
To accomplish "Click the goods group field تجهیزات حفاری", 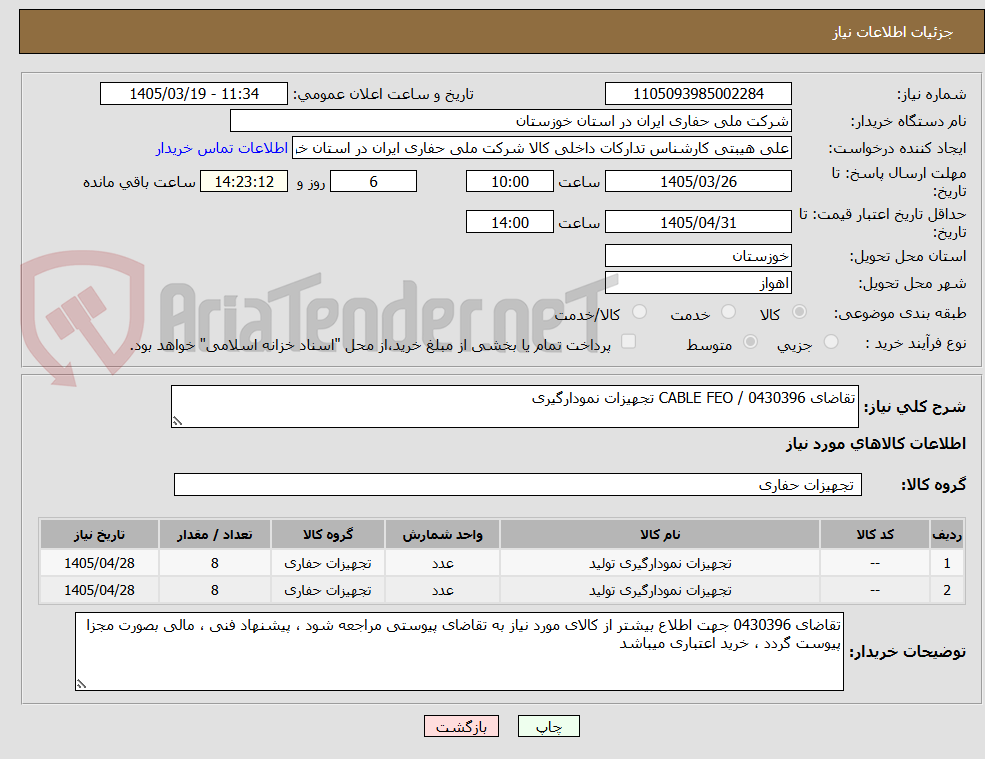I will point(518,484).
